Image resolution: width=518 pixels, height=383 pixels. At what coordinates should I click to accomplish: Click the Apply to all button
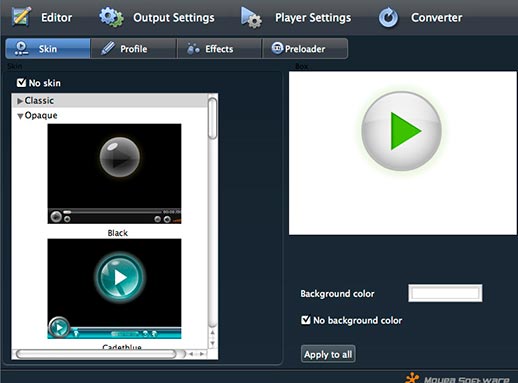pos(328,354)
